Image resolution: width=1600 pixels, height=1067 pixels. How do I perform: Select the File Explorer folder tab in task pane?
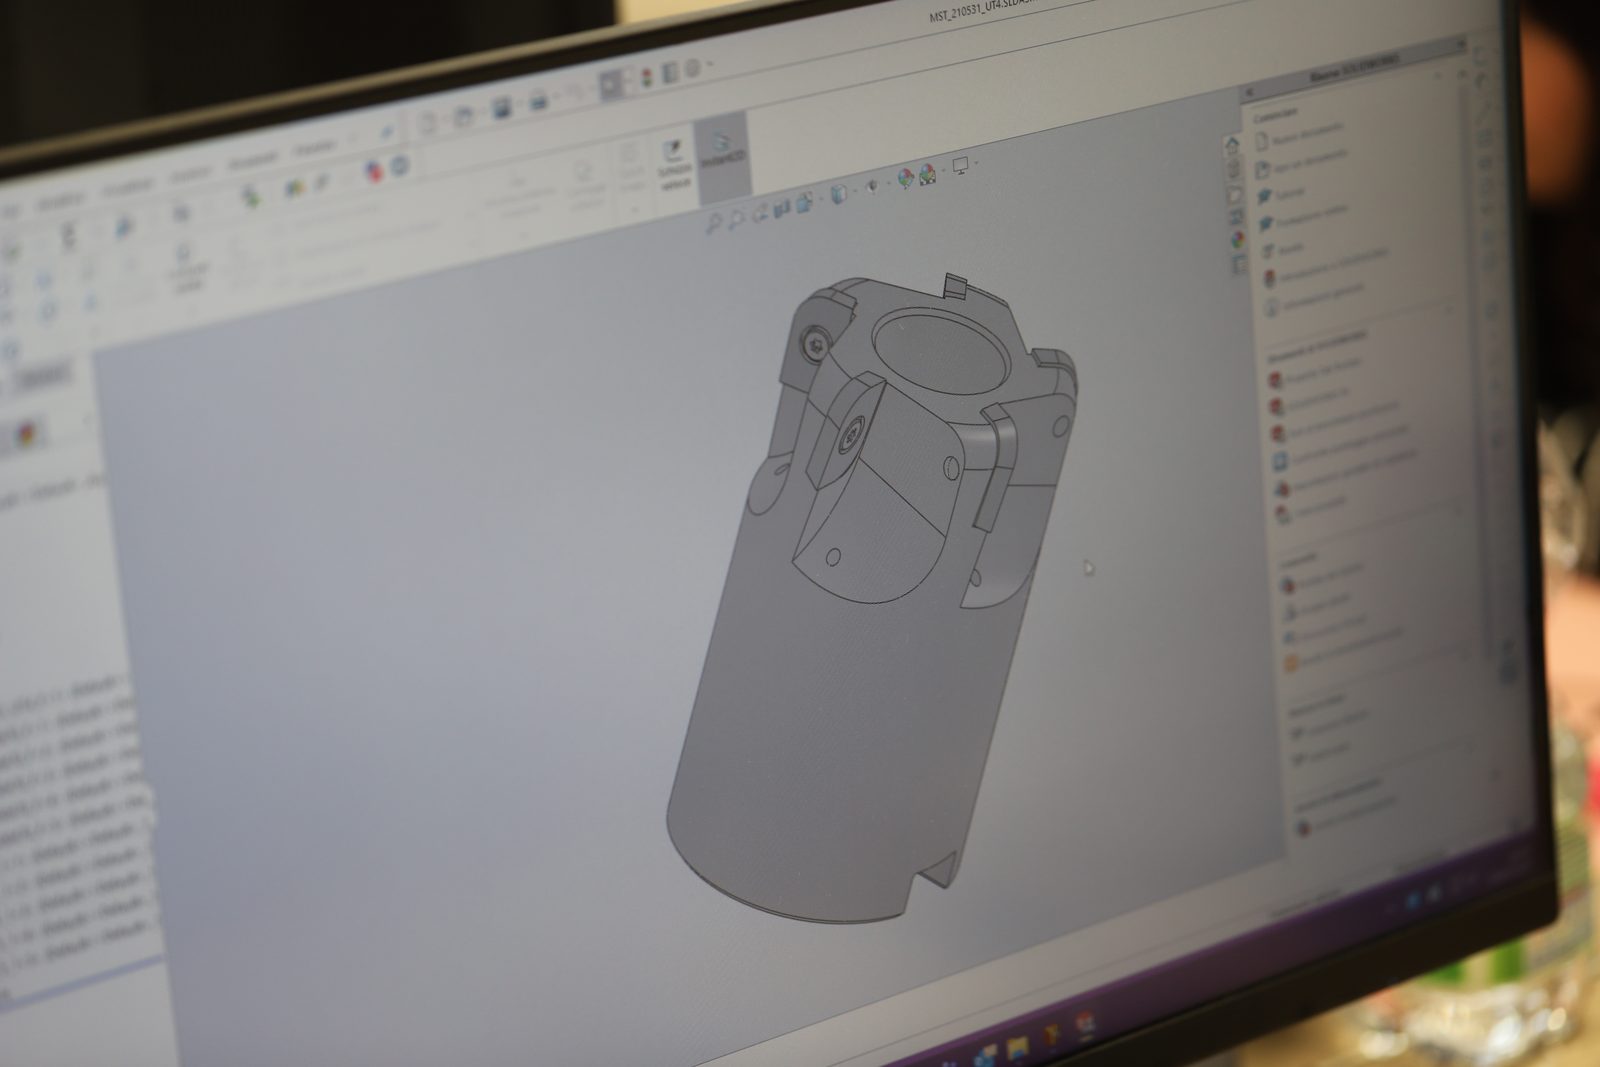point(1235,193)
